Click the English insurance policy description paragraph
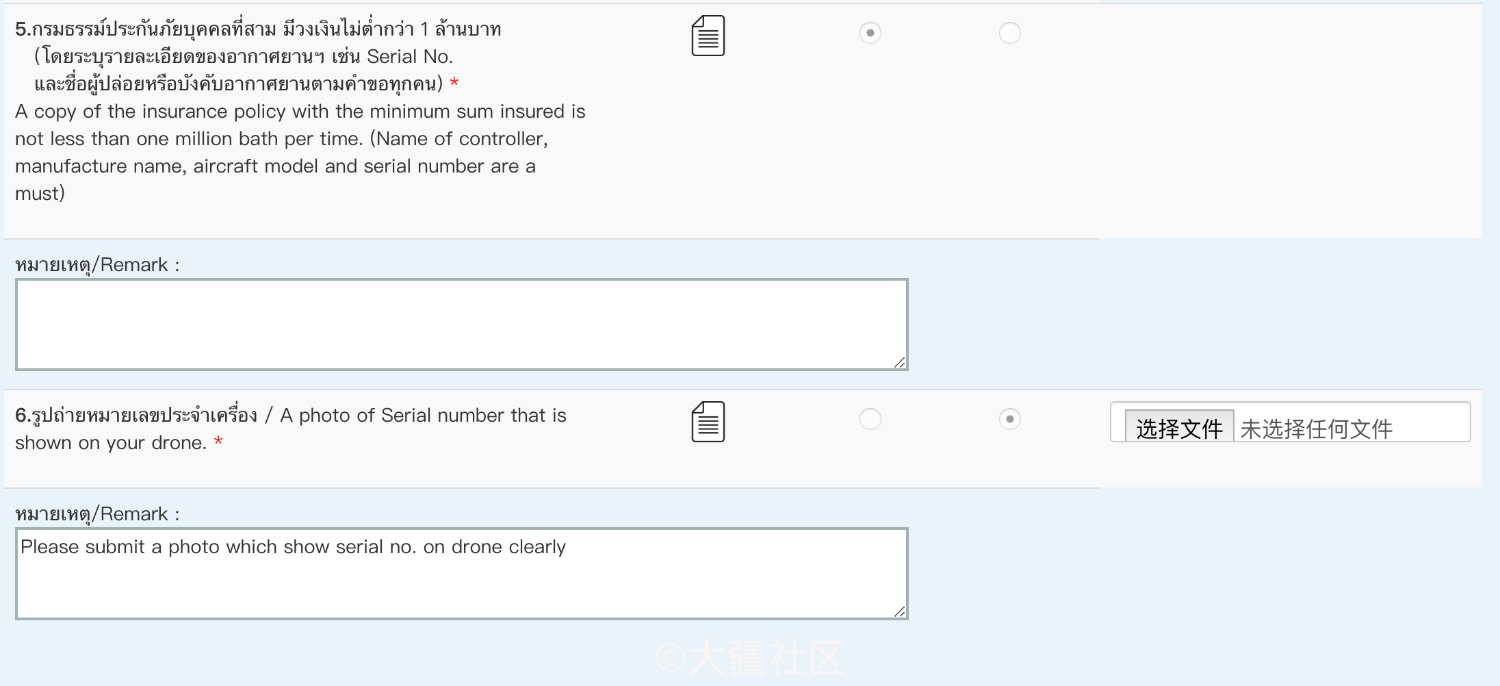This screenshot has height=686, width=1500. pos(300,152)
